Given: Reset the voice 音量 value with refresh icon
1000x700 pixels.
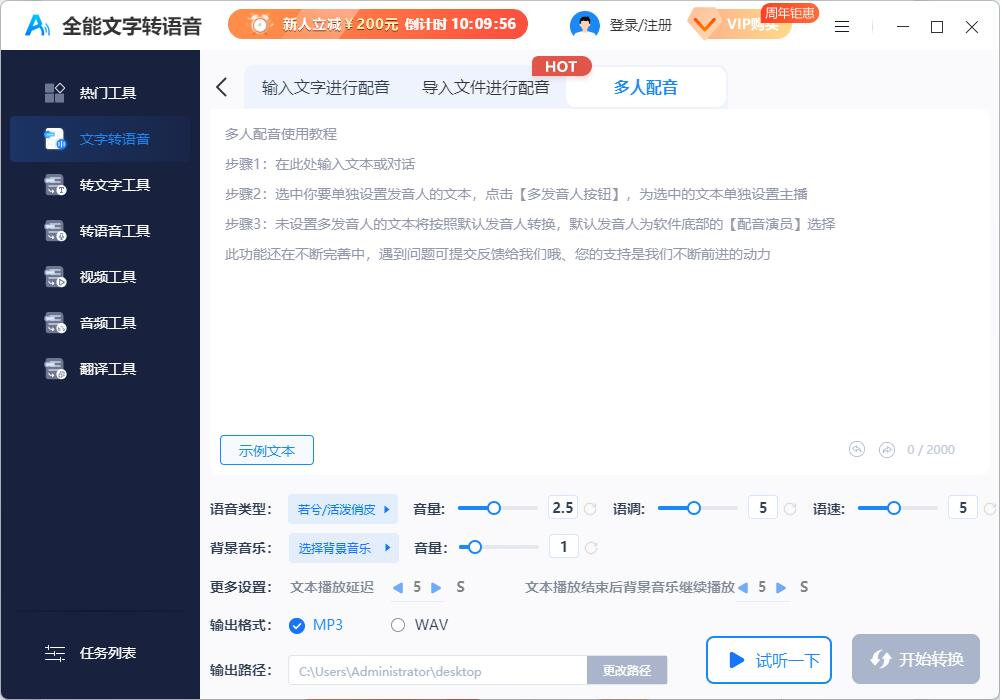Looking at the screenshot, I should pyautogui.click(x=591, y=509).
